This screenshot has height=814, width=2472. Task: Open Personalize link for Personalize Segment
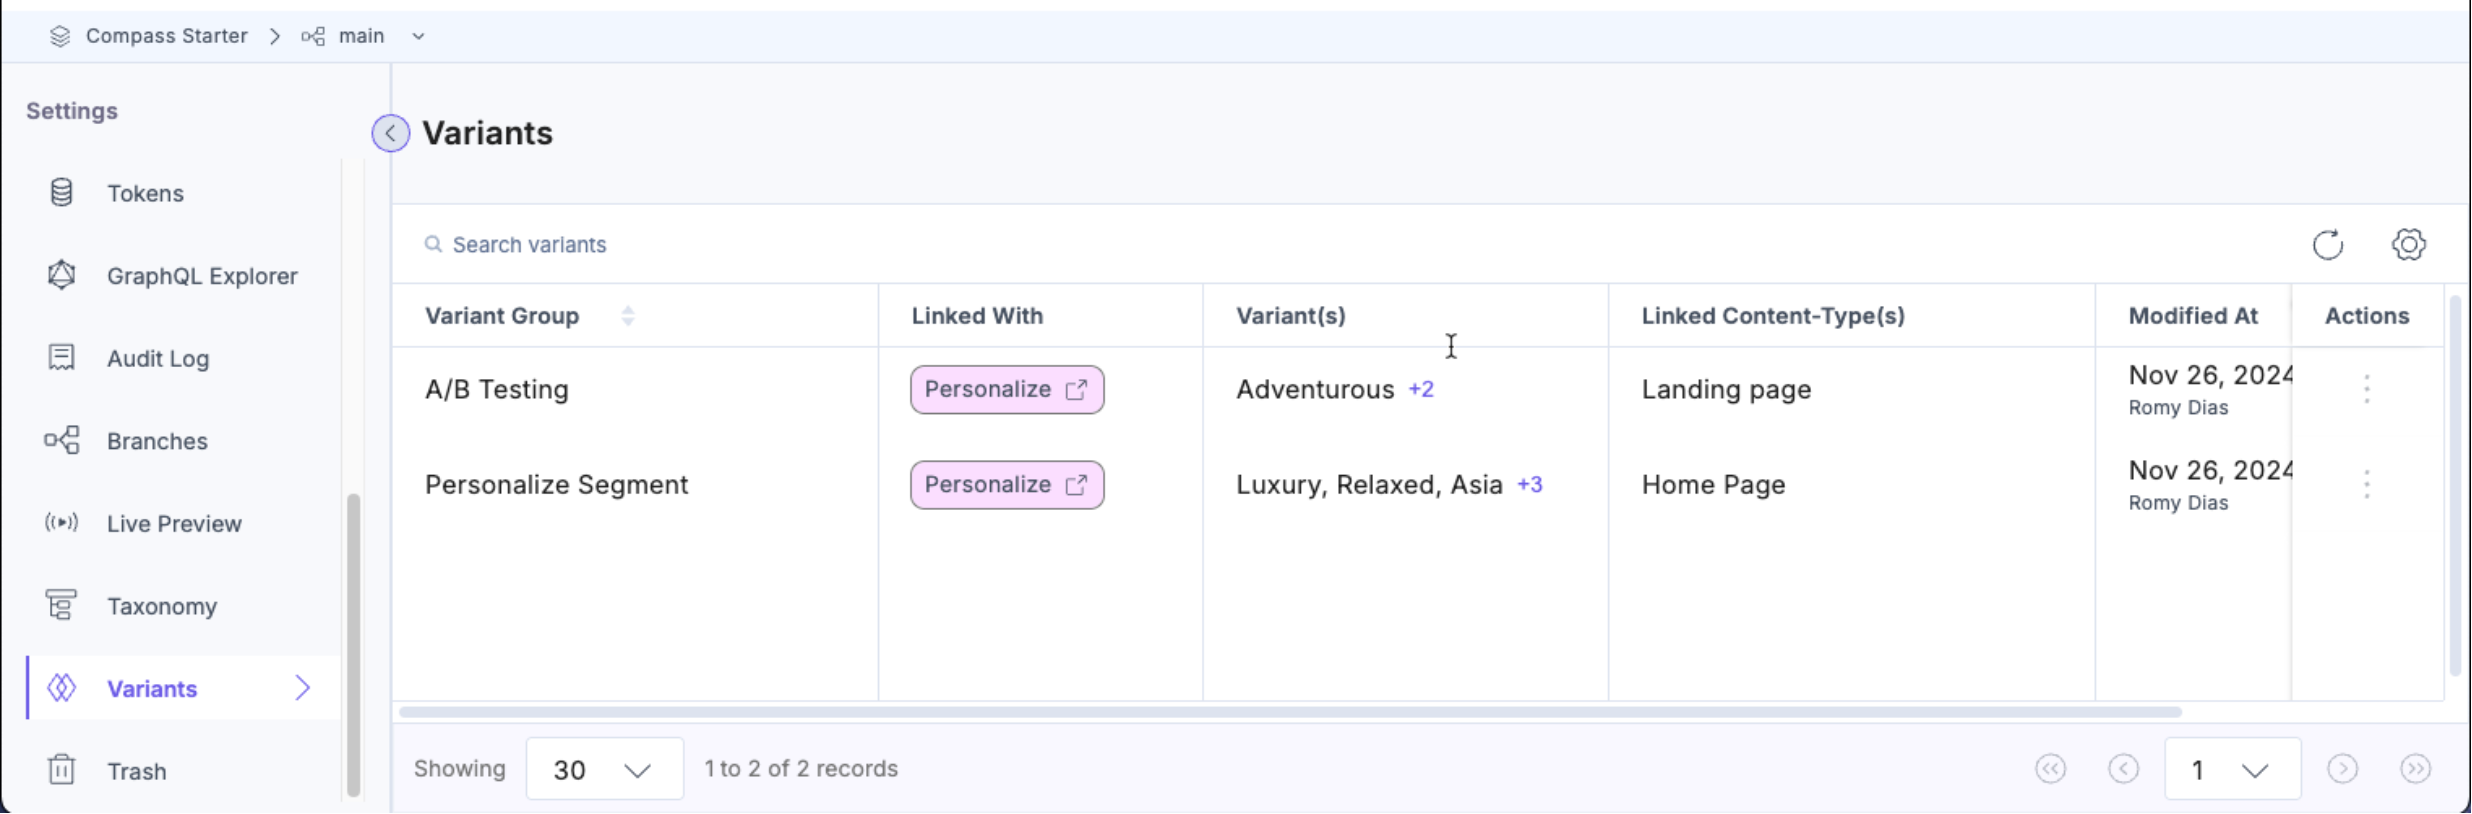click(1006, 485)
